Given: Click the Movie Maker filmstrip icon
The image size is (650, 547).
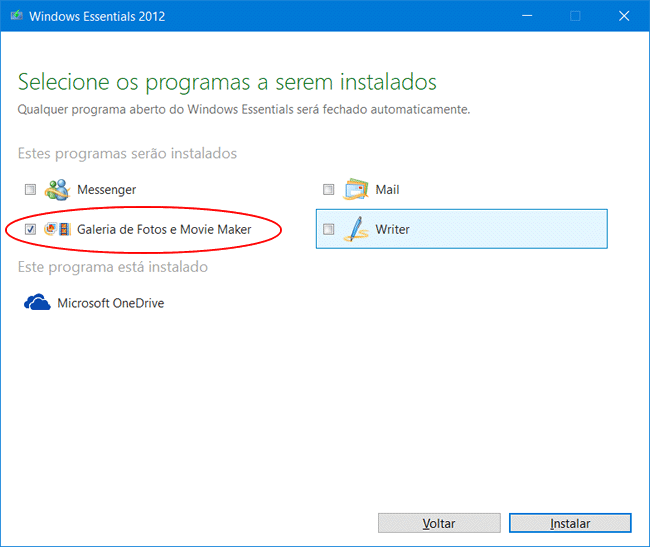Looking at the screenshot, I should [x=65, y=230].
